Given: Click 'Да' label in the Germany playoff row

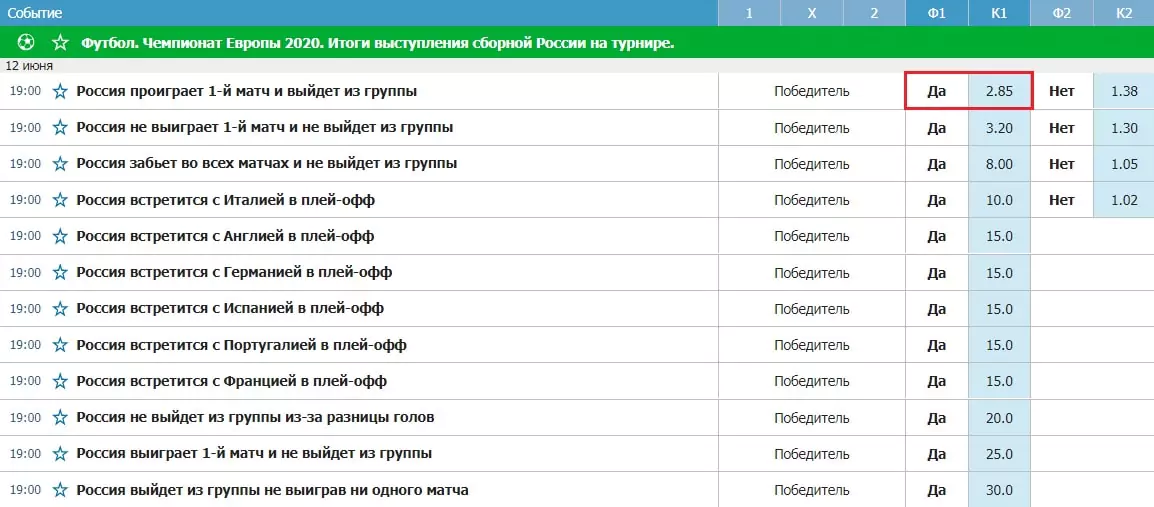Looking at the screenshot, I should tap(937, 272).
